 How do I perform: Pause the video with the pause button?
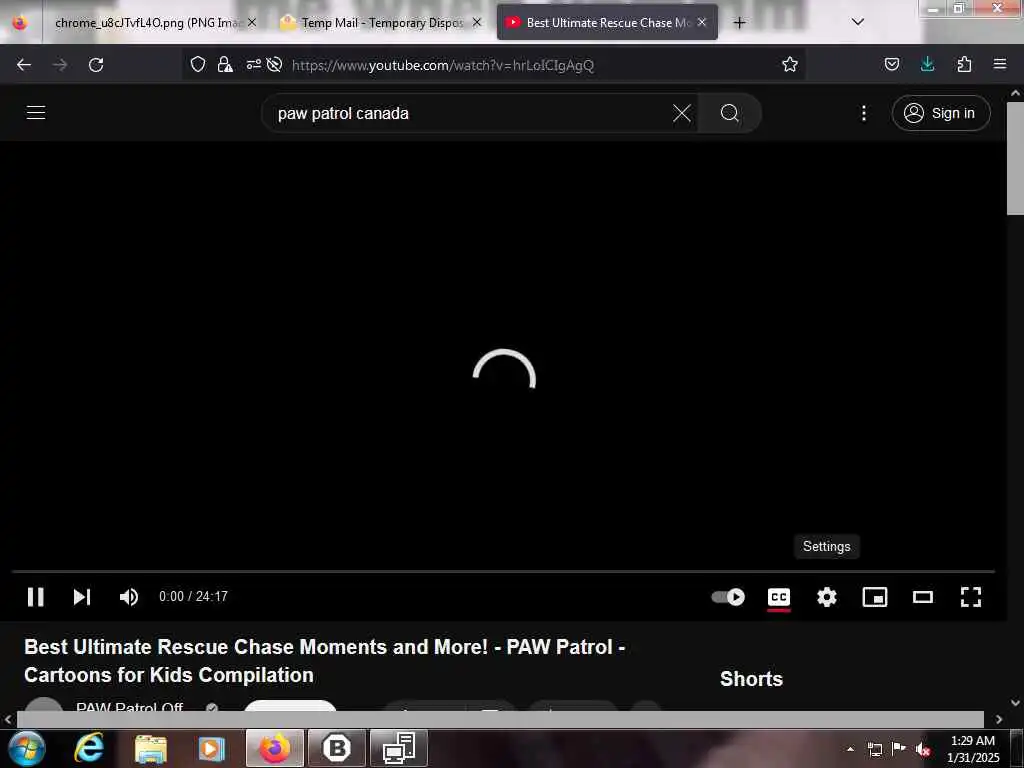pyautogui.click(x=35, y=596)
